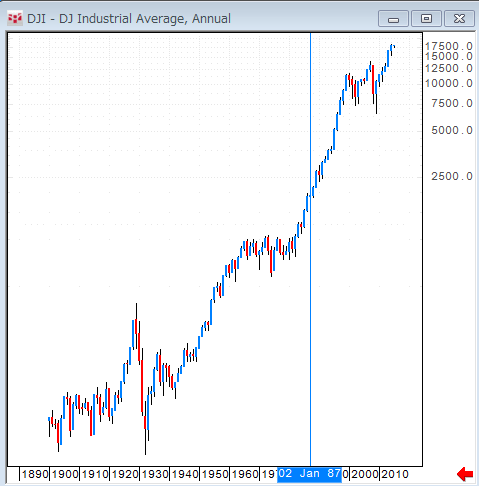Click the 2000 label on time axis
The height and width of the screenshot is (486, 479).
tap(365, 474)
